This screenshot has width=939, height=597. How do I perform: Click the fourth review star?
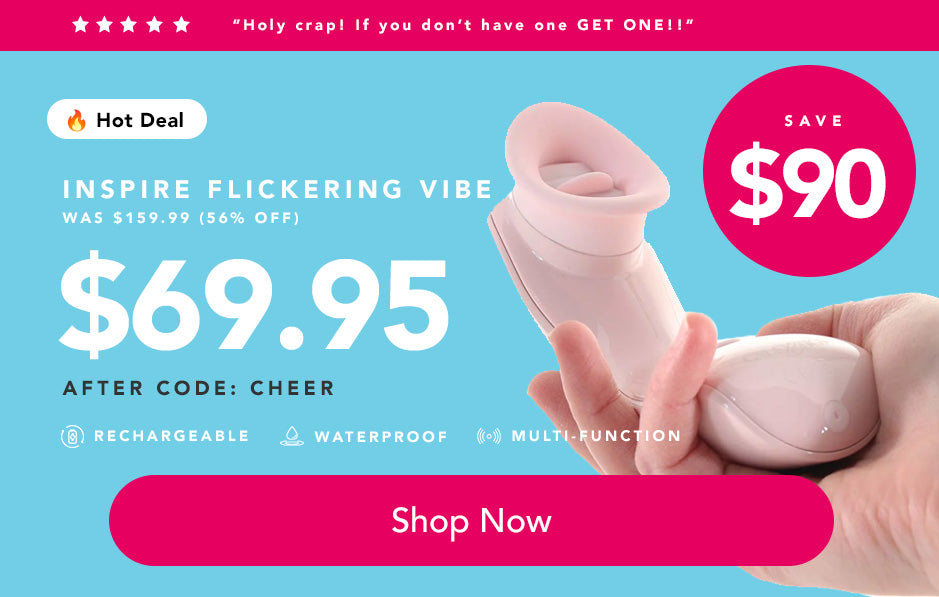pyautogui.click(x=155, y=25)
